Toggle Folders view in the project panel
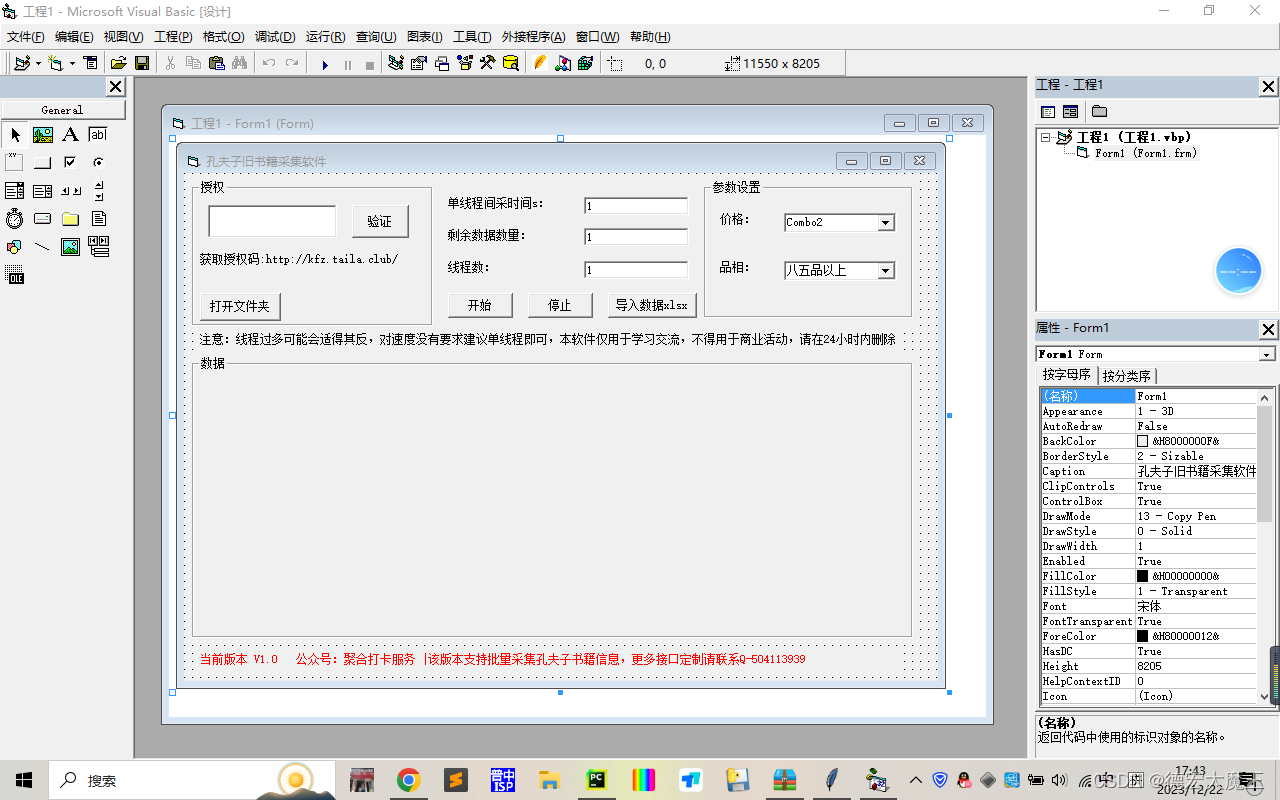This screenshot has width=1280, height=800. 1099,112
